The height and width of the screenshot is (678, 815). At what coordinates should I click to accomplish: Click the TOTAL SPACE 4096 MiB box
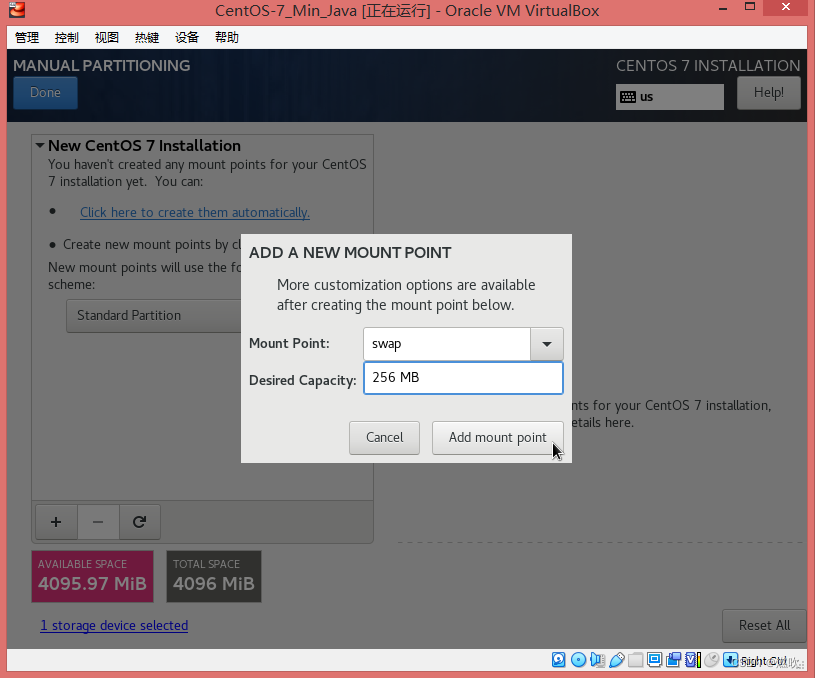(x=214, y=576)
